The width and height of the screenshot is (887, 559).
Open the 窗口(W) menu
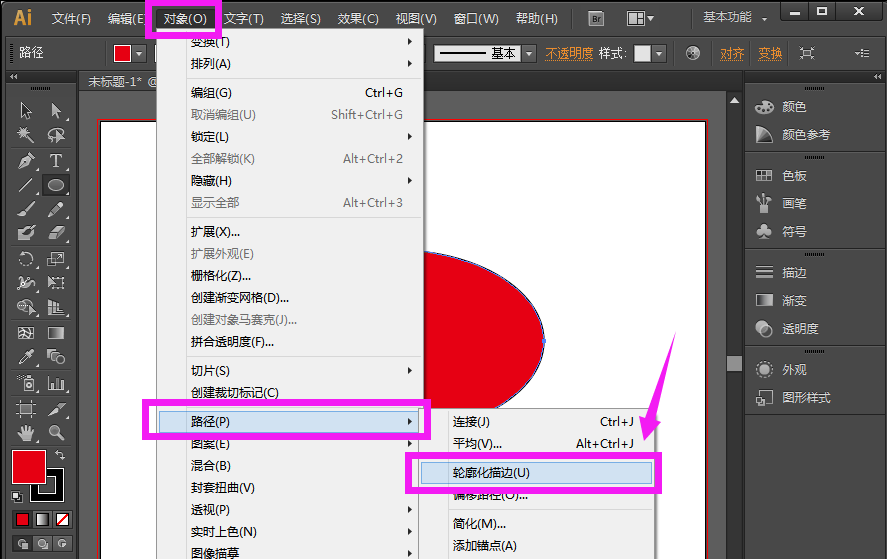(x=476, y=19)
